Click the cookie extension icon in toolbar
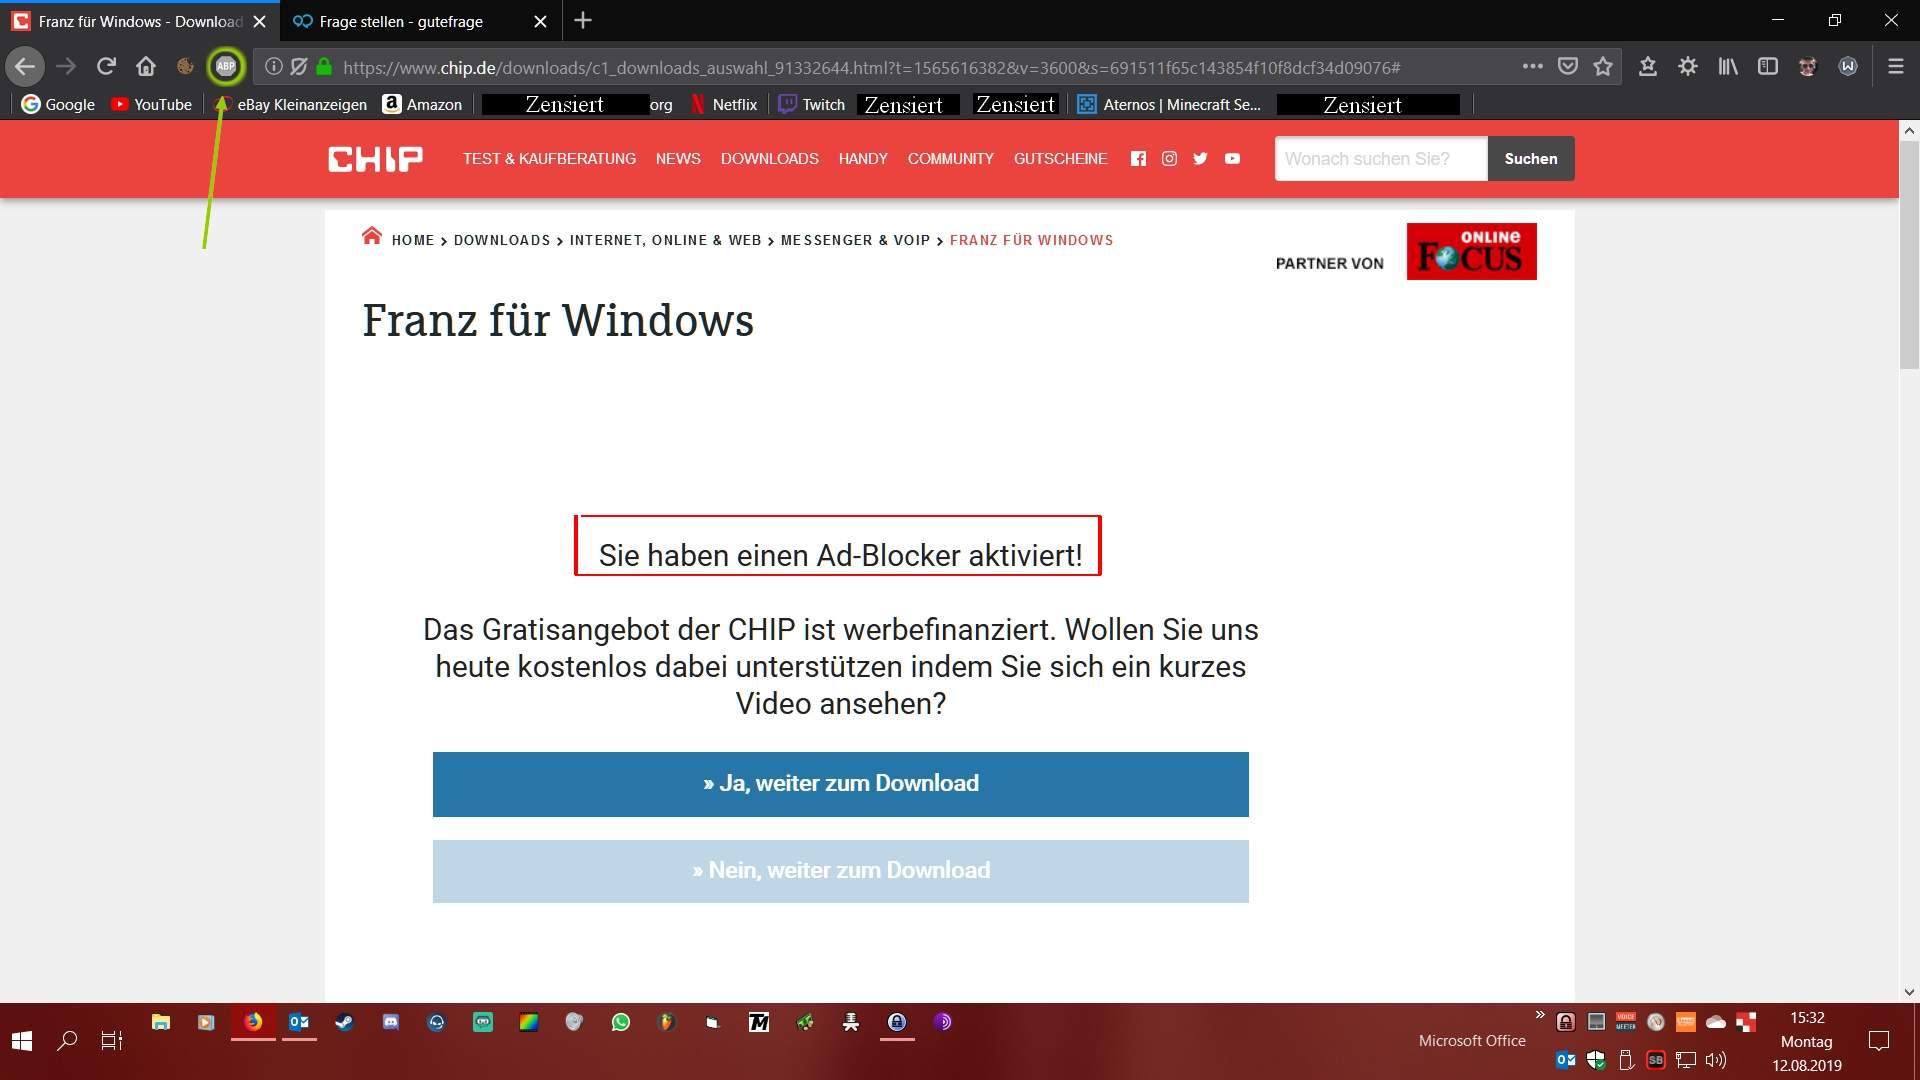The height and width of the screenshot is (1080, 1920). click(x=185, y=67)
